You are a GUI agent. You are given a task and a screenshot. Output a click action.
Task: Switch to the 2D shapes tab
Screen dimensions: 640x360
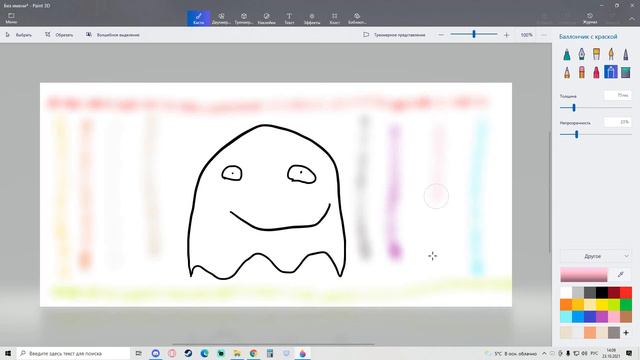(x=221, y=18)
